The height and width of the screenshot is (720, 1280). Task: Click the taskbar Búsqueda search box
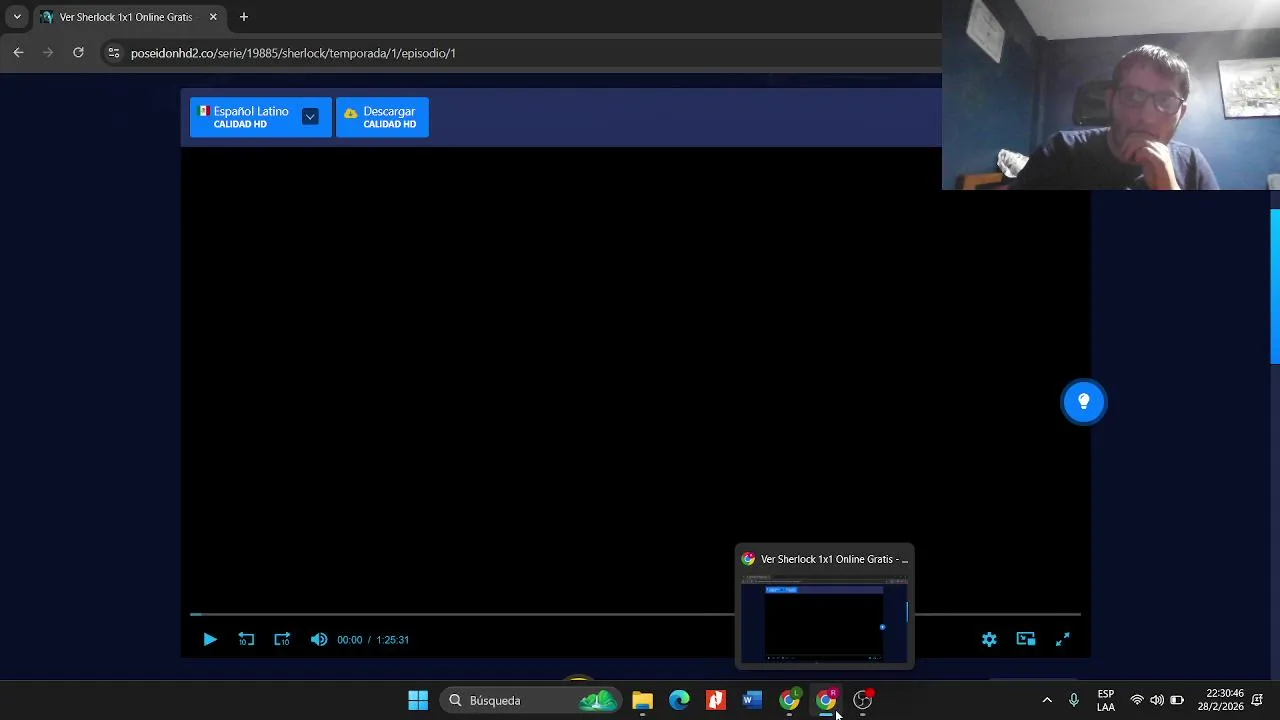[x=531, y=700]
